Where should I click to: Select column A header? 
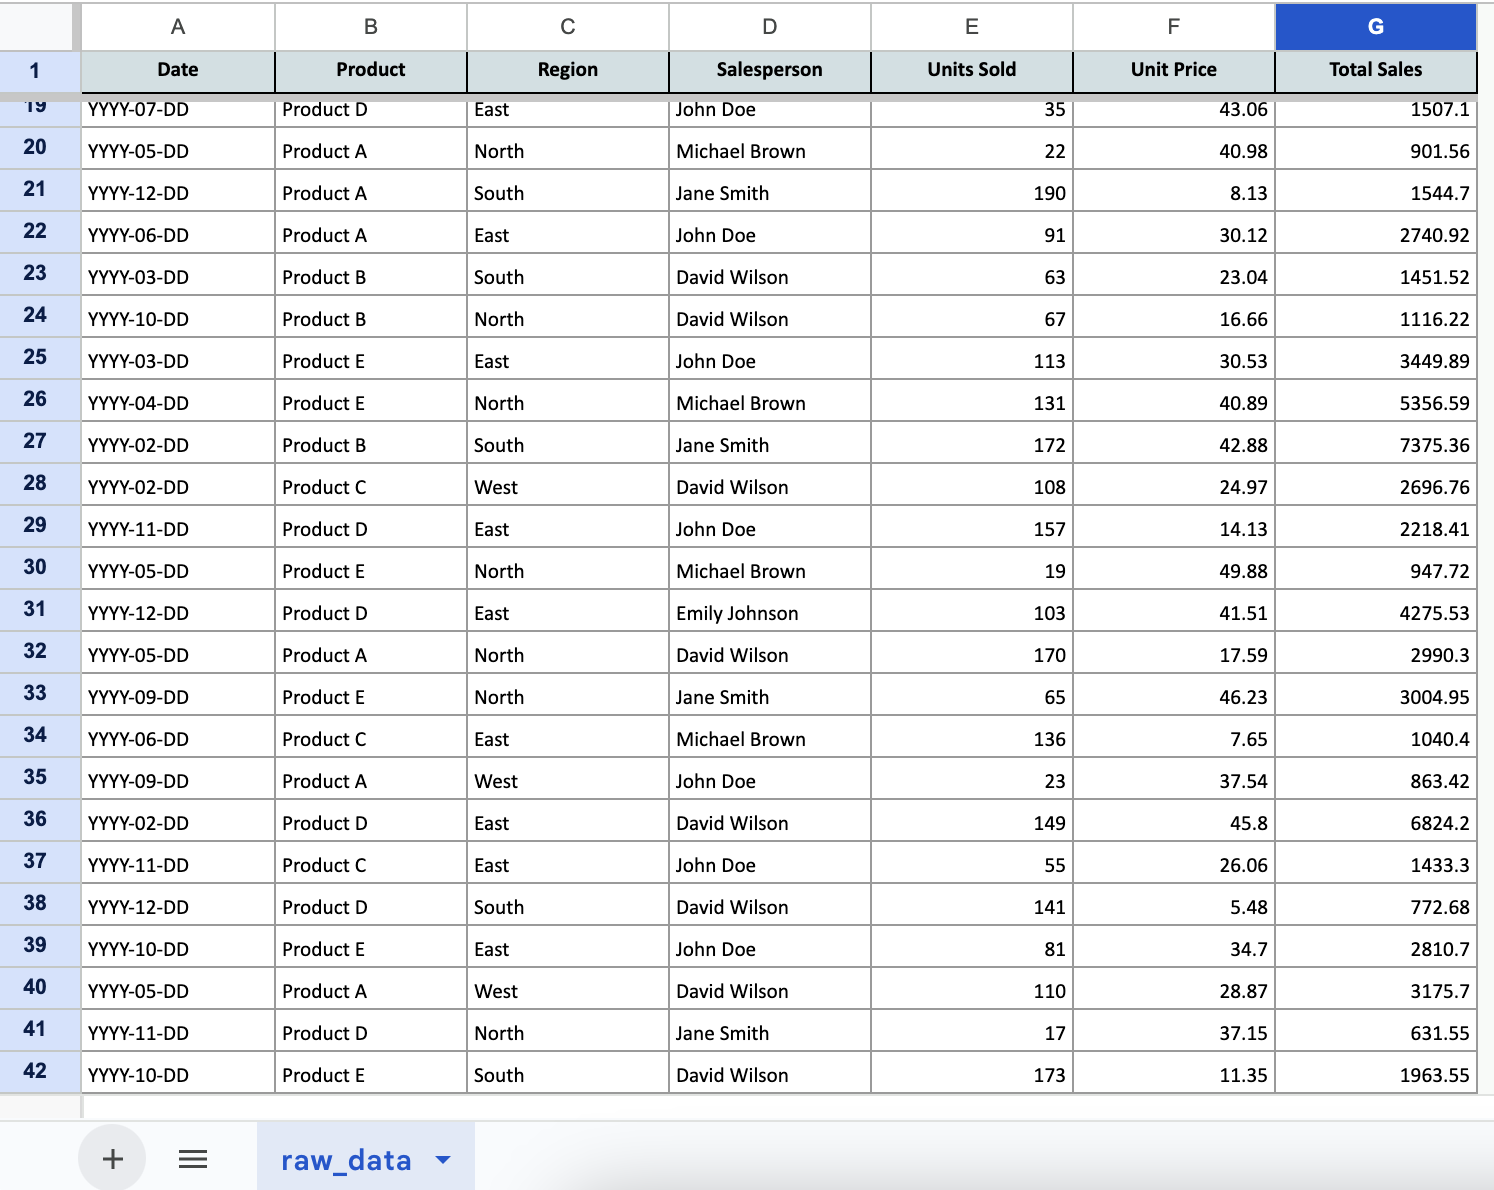coord(178,27)
